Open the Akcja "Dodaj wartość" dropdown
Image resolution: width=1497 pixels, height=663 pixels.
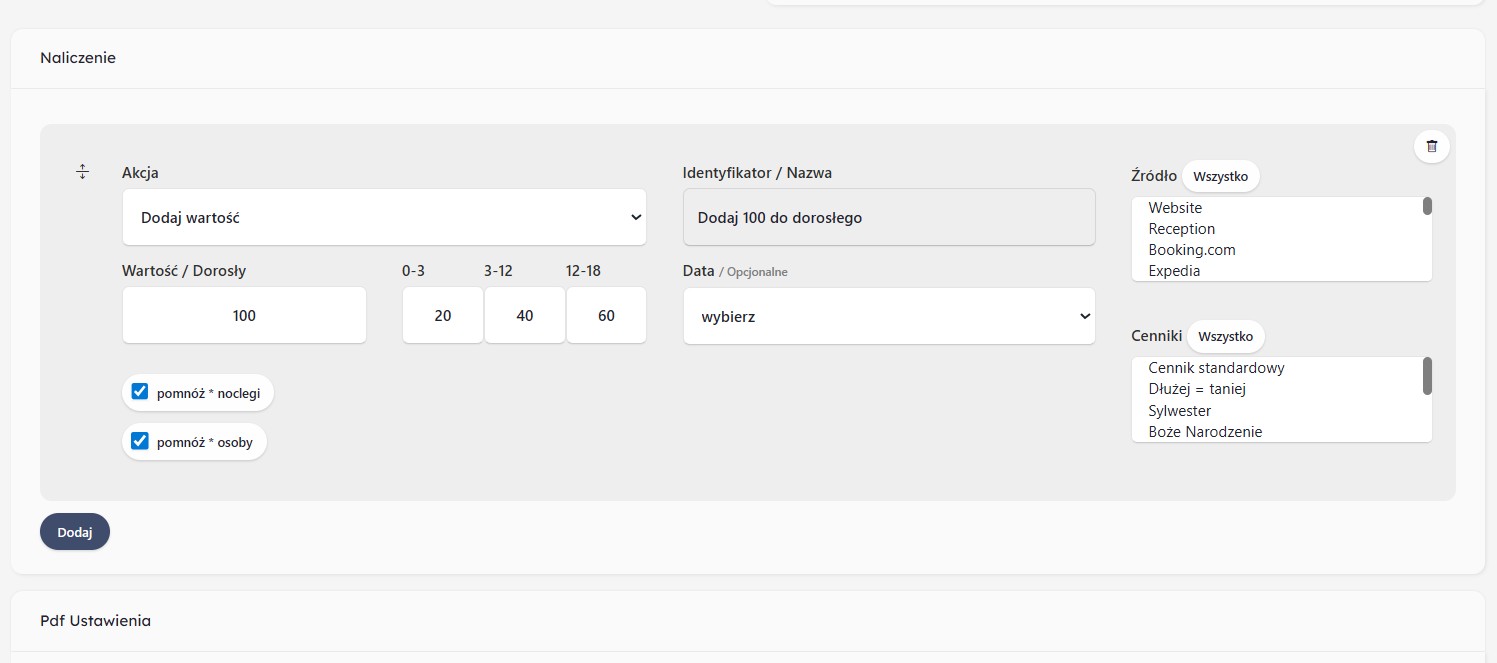pyautogui.click(x=384, y=217)
